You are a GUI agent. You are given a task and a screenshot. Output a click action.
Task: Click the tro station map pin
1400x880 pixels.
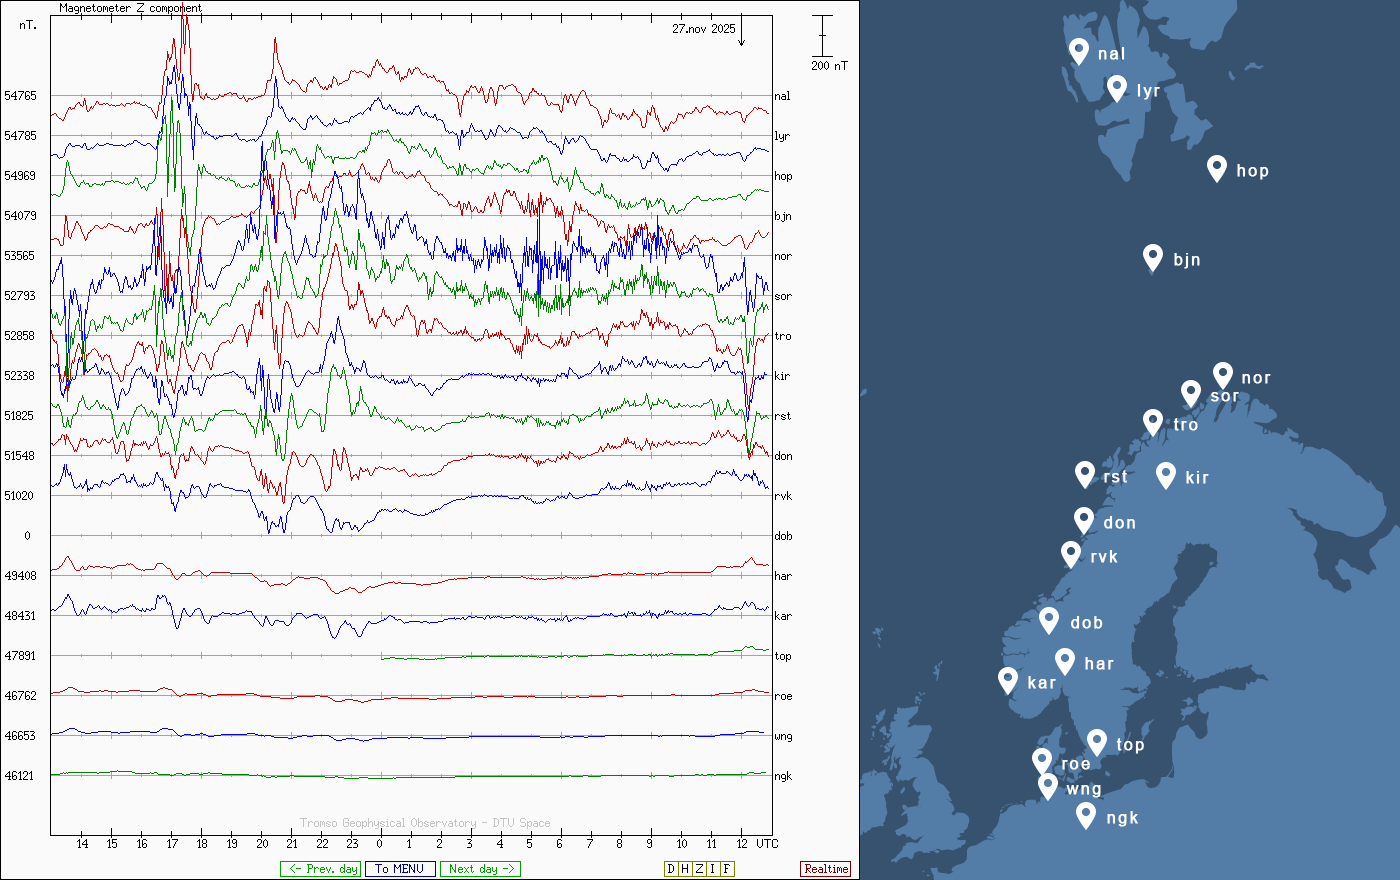point(1153,423)
